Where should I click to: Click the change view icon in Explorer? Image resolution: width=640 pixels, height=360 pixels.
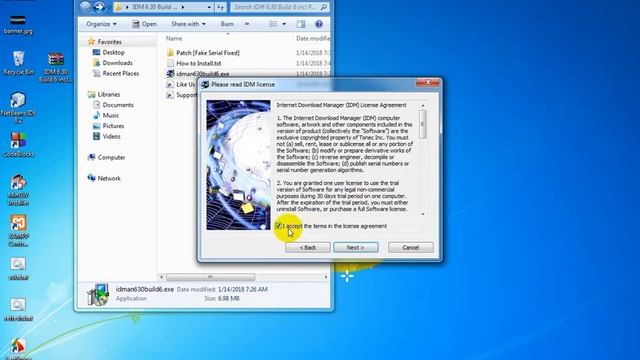tap(273, 24)
